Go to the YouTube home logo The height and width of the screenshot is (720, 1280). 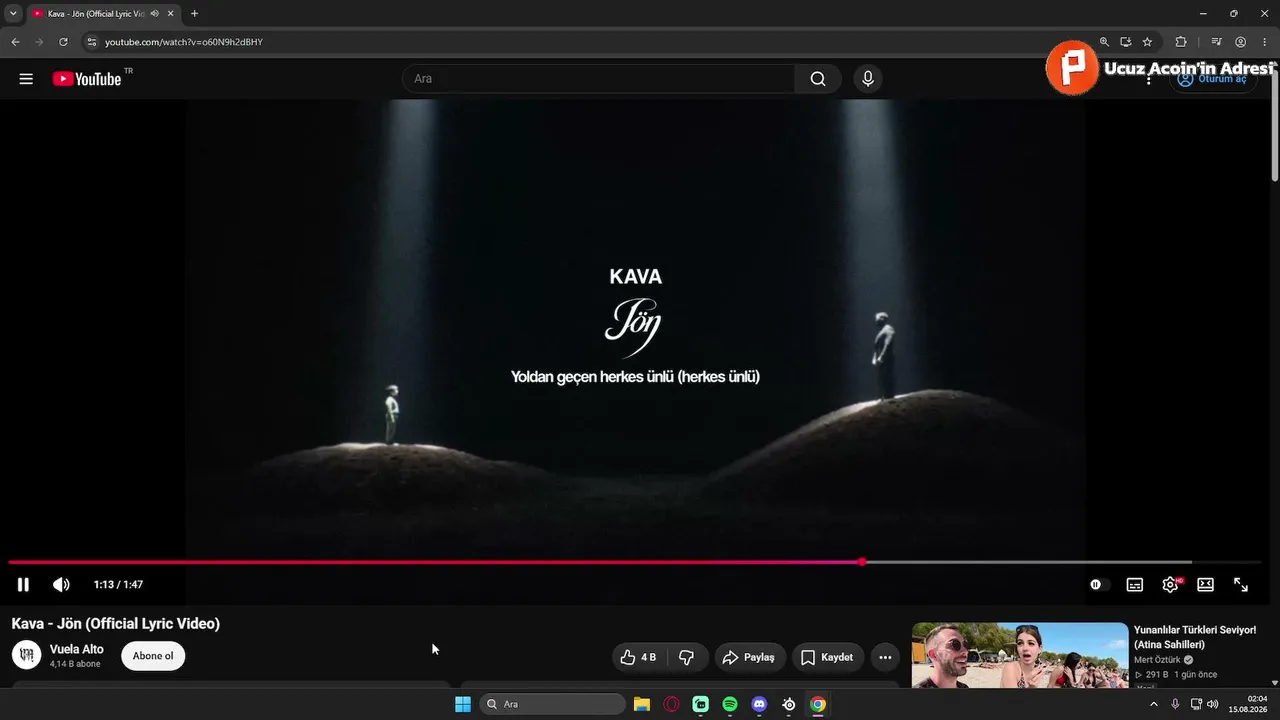(x=87, y=79)
